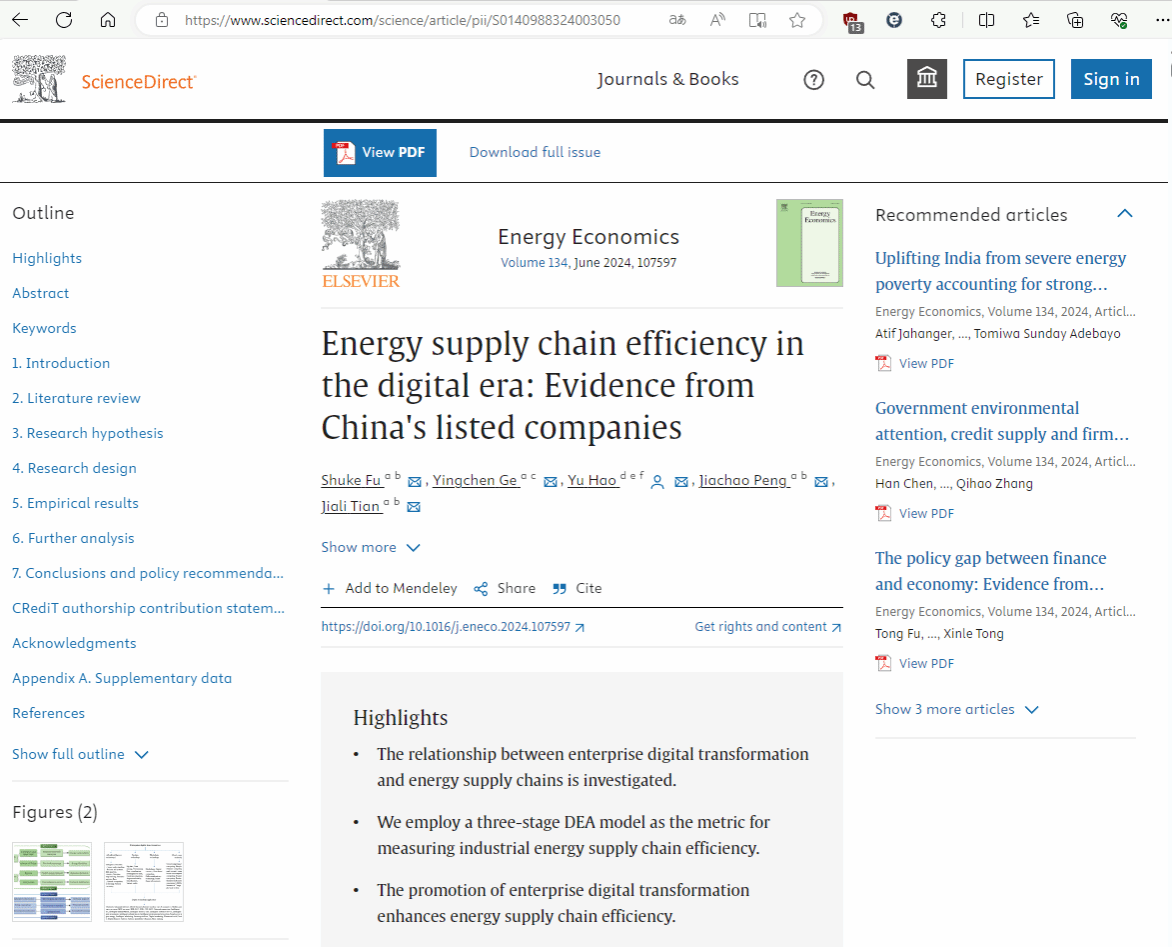Open the browser extensions puzzle icon

938,20
